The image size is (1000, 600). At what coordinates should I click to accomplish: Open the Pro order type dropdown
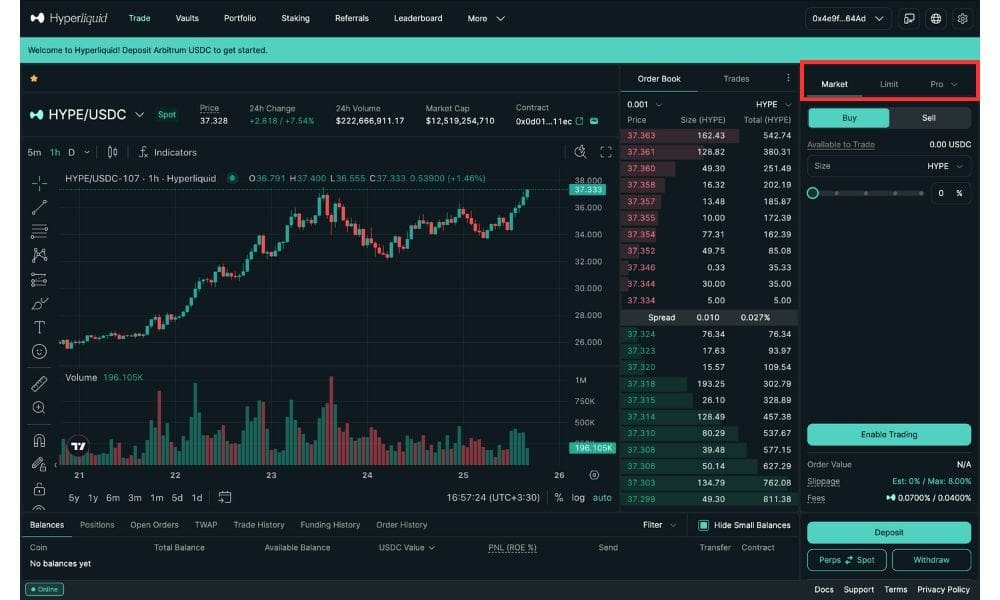(x=943, y=84)
